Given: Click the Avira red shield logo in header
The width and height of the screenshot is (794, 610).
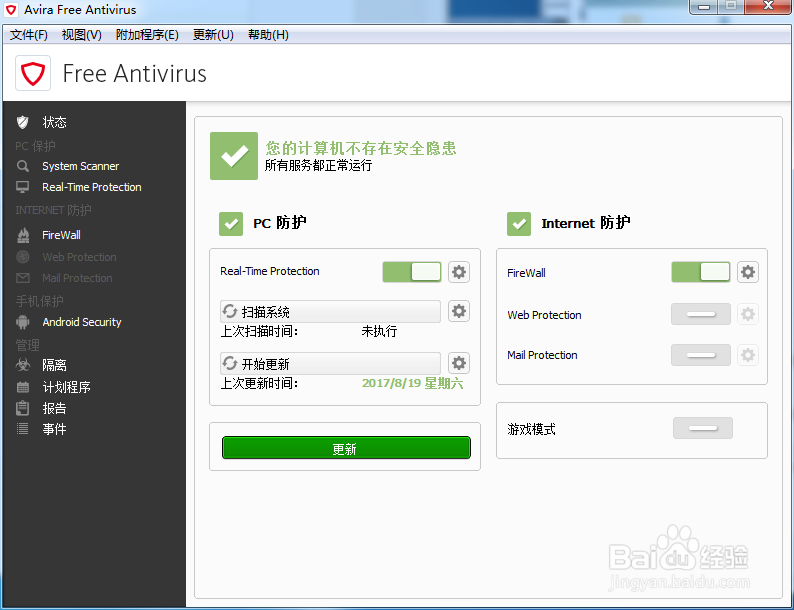Looking at the screenshot, I should 33,73.
